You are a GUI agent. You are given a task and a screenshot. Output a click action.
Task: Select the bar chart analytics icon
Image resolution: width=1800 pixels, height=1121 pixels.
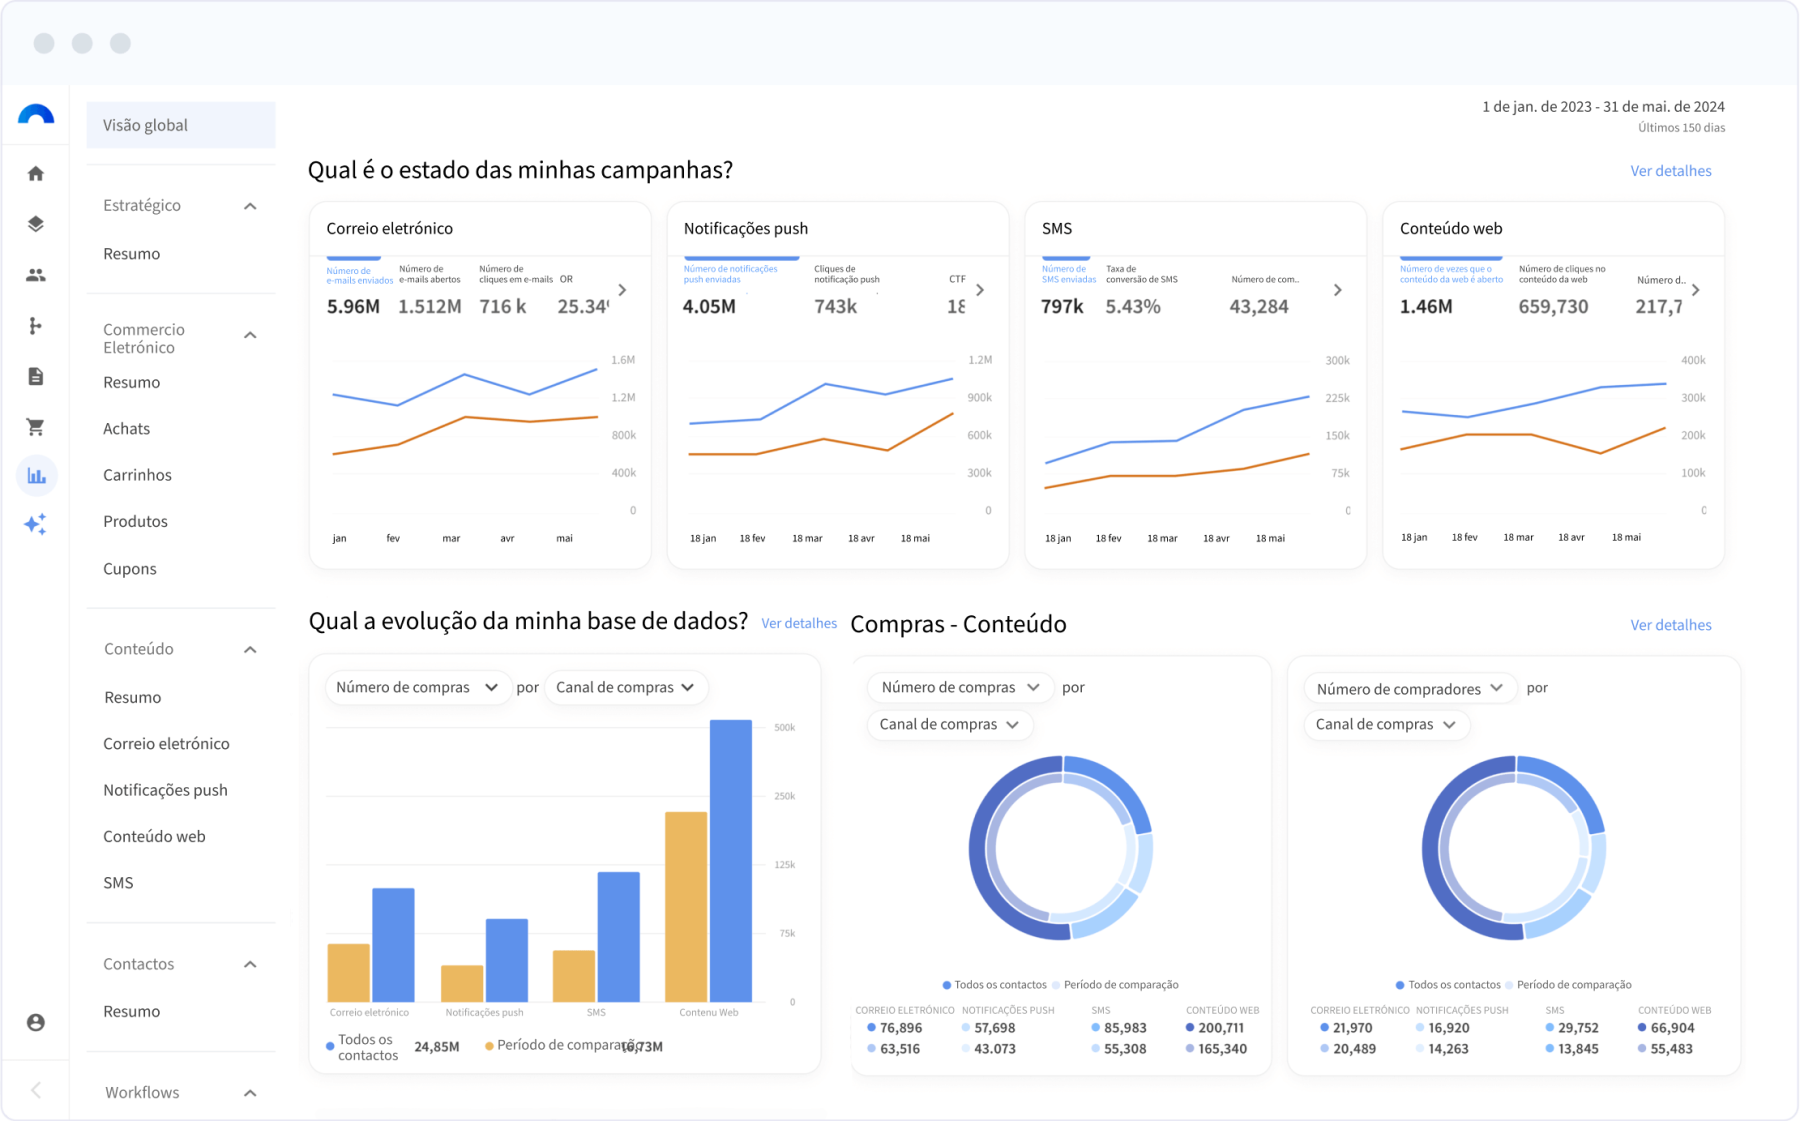point(36,476)
